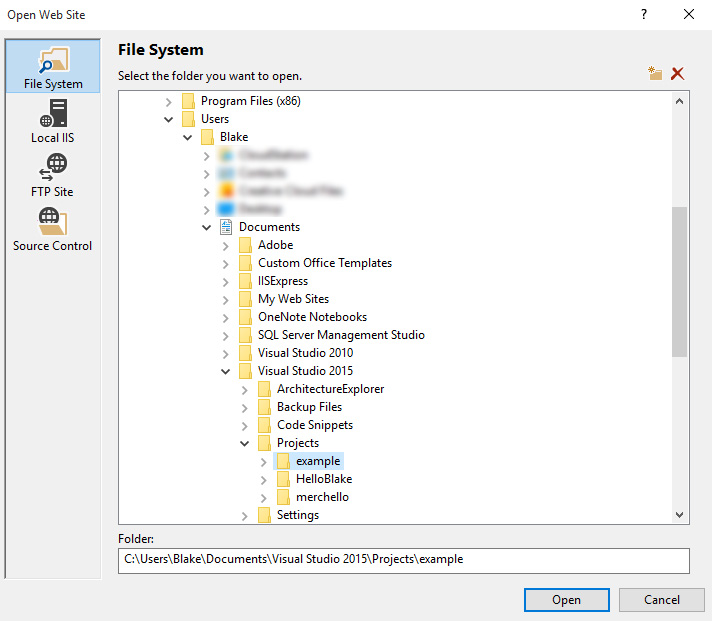The height and width of the screenshot is (621, 712).
Task: Collapse the Projects folder node
Action: 245,443
